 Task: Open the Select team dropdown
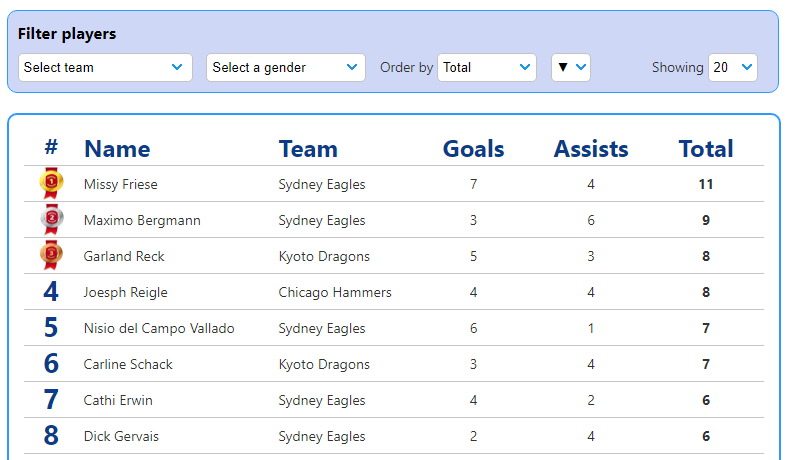click(105, 67)
